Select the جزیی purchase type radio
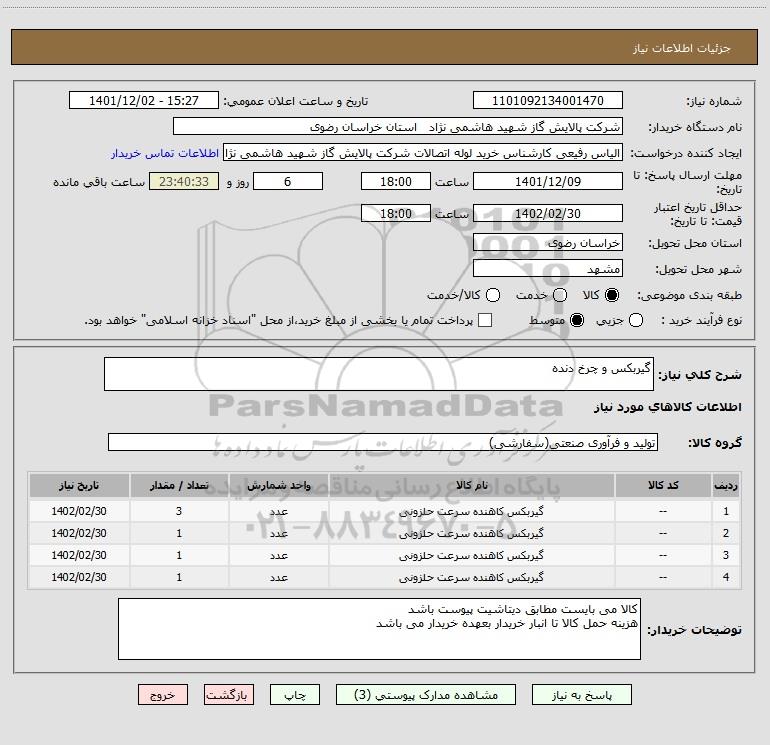 tap(635, 320)
